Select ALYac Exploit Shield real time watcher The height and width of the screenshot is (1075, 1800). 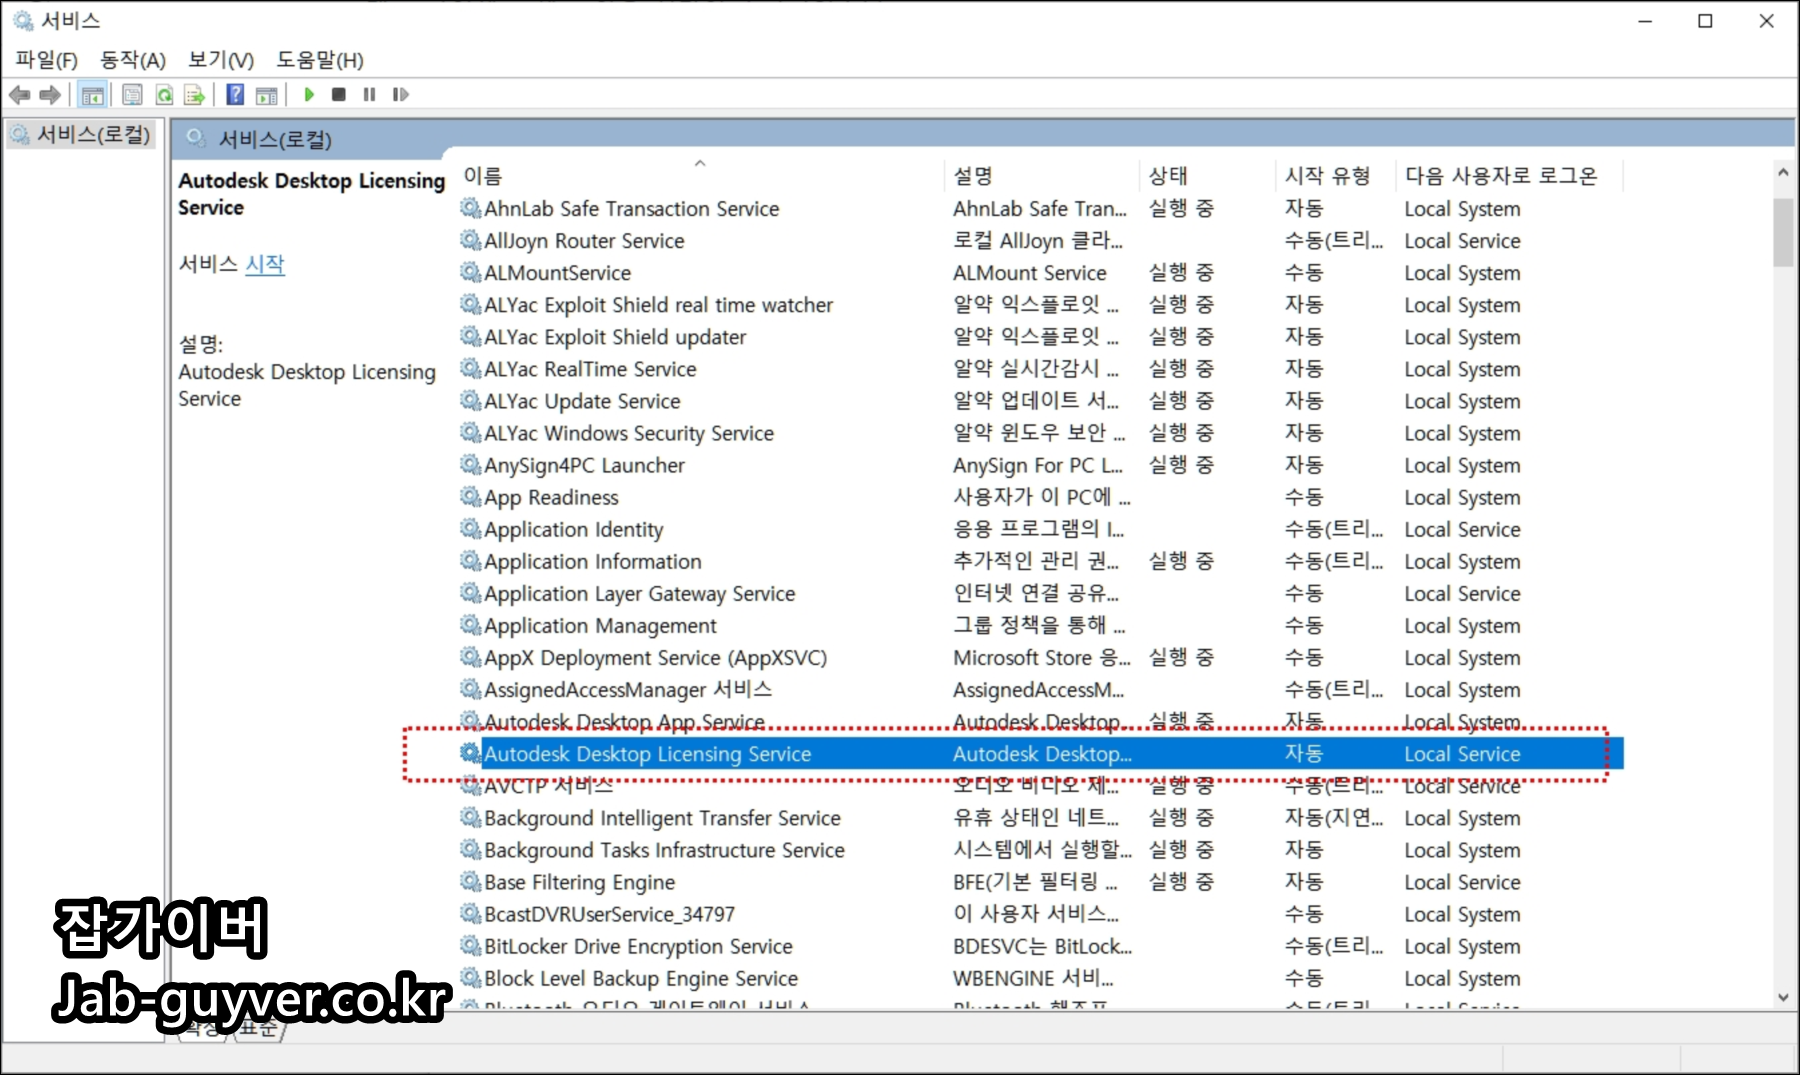(x=1040, y=305)
